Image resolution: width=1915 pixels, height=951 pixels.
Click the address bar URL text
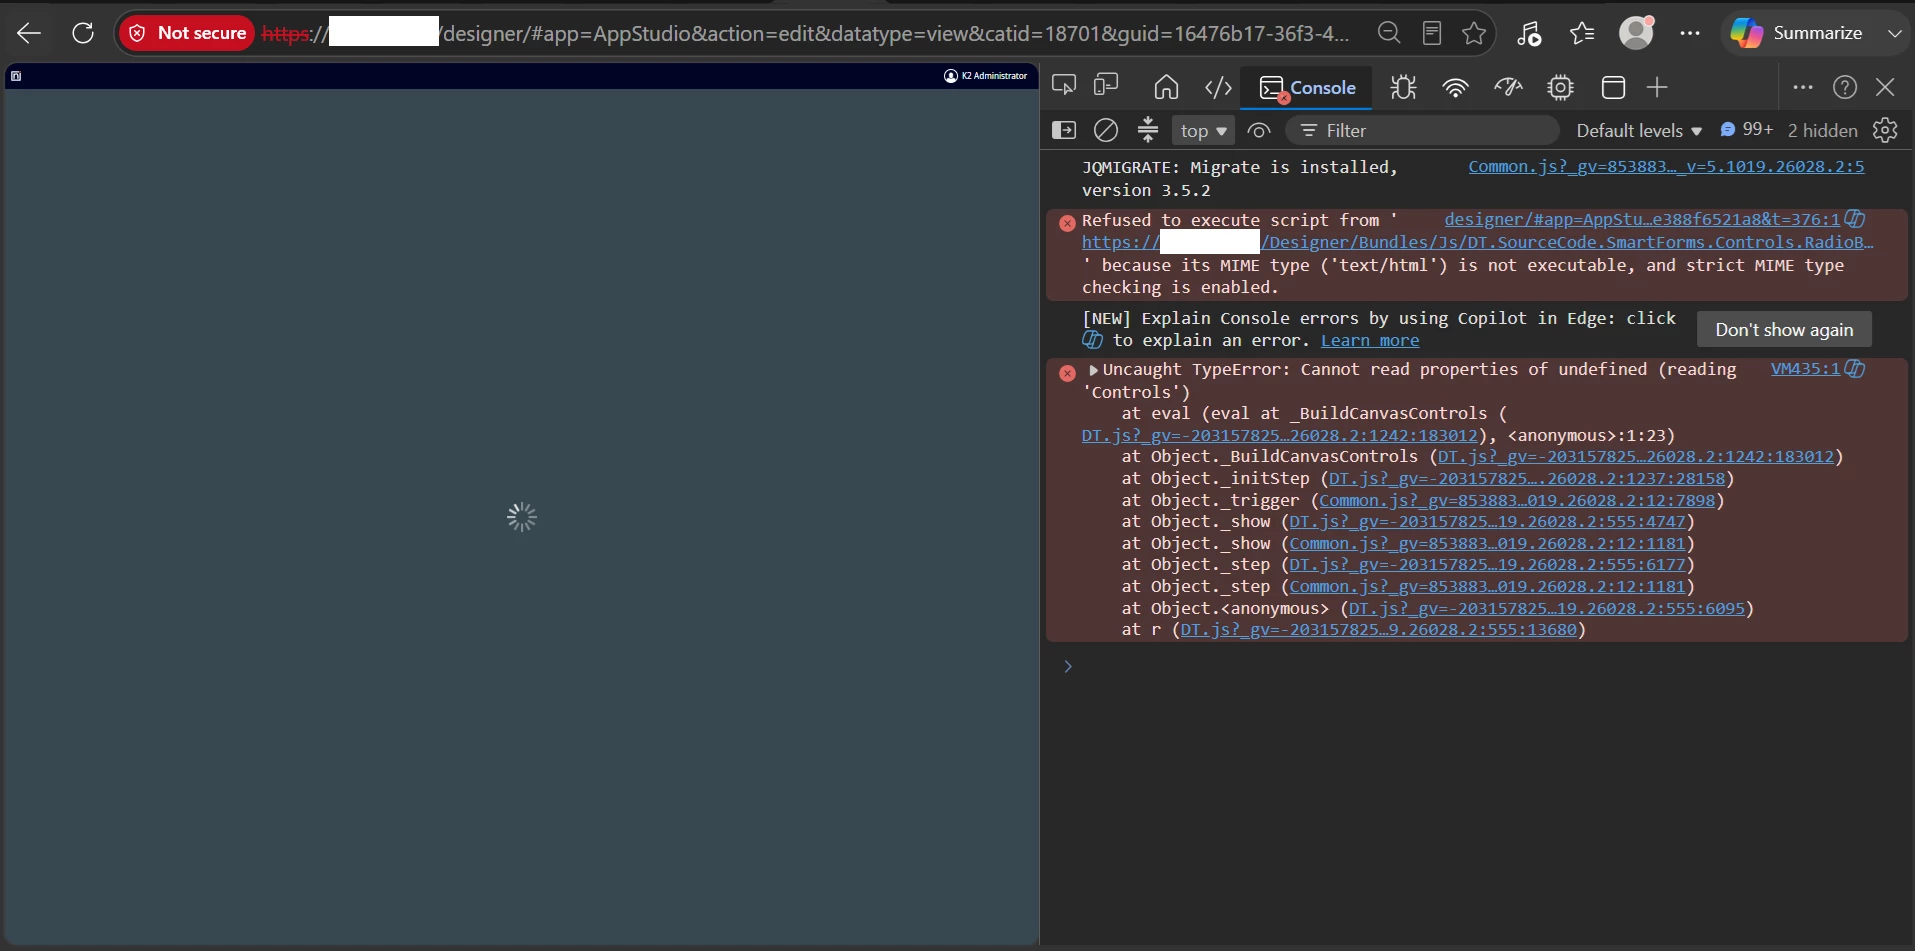tap(807, 33)
